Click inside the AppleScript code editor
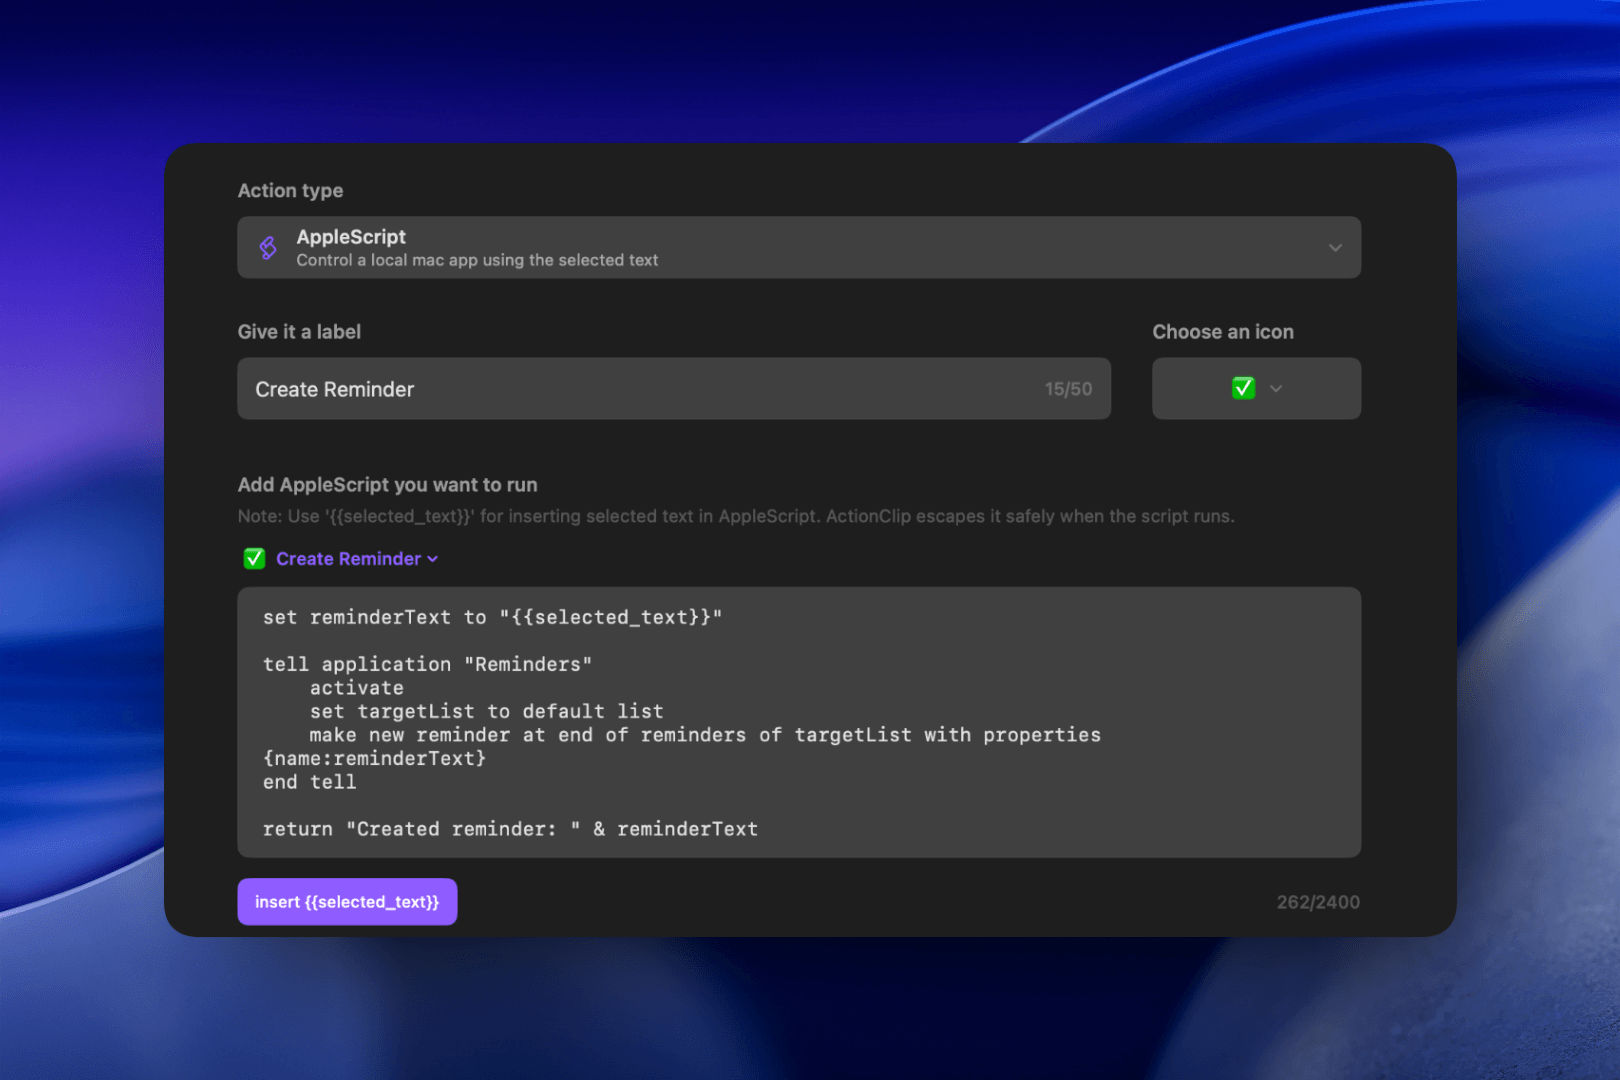The width and height of the screenshot is (1620, 1080). click(x=799, y=722)
